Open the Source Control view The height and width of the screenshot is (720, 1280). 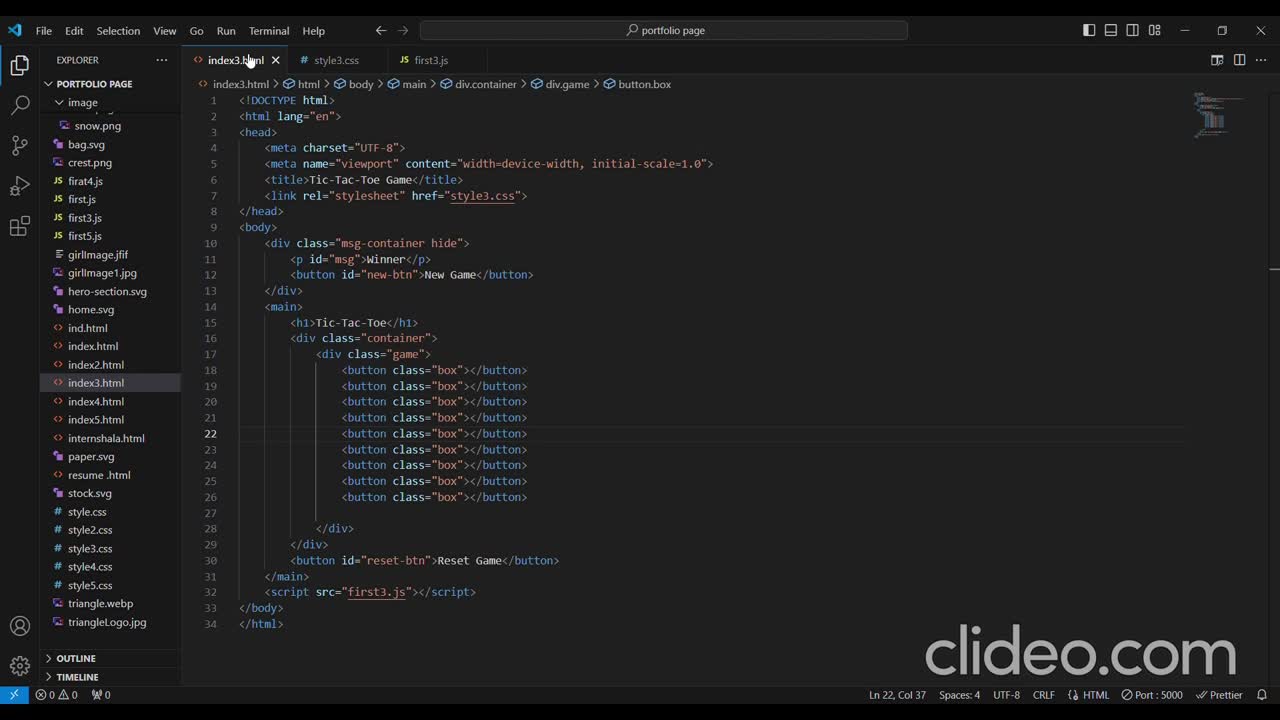coord(20,146)
